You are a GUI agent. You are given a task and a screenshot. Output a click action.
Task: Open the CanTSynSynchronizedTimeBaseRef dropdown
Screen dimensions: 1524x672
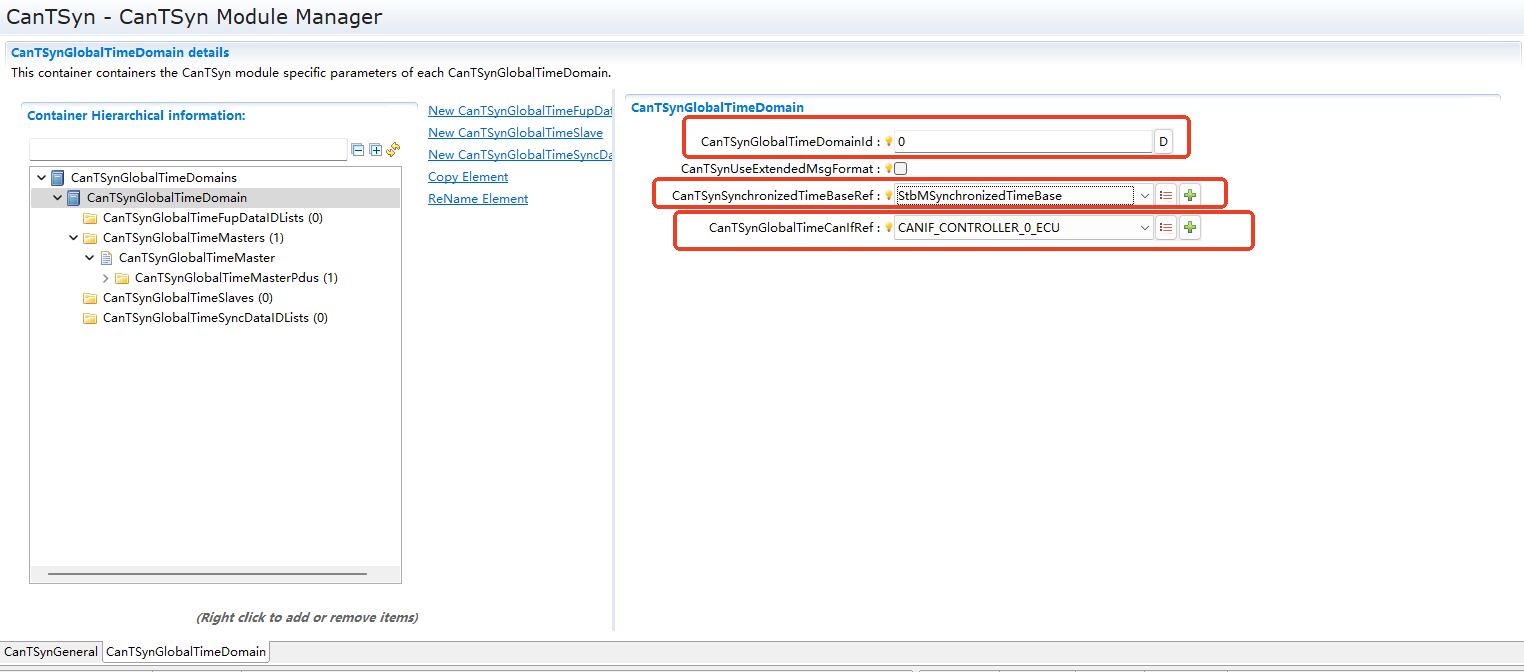click(x=1144, y=196)
